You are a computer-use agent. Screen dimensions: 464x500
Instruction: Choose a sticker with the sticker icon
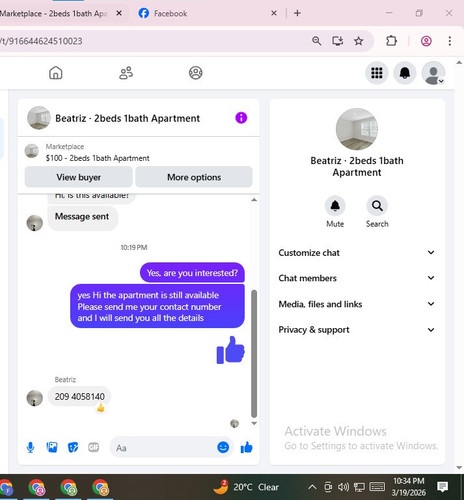tap(73, 447)
